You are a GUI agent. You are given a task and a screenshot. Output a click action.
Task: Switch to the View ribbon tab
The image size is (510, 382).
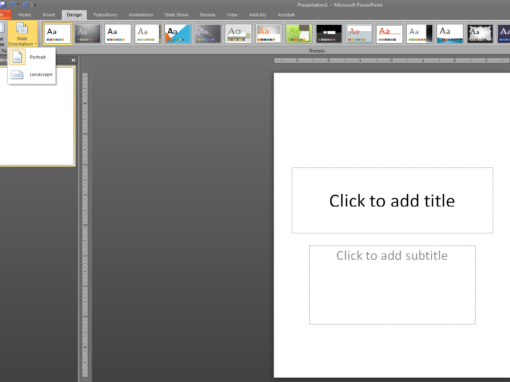(x=232, y=15)
